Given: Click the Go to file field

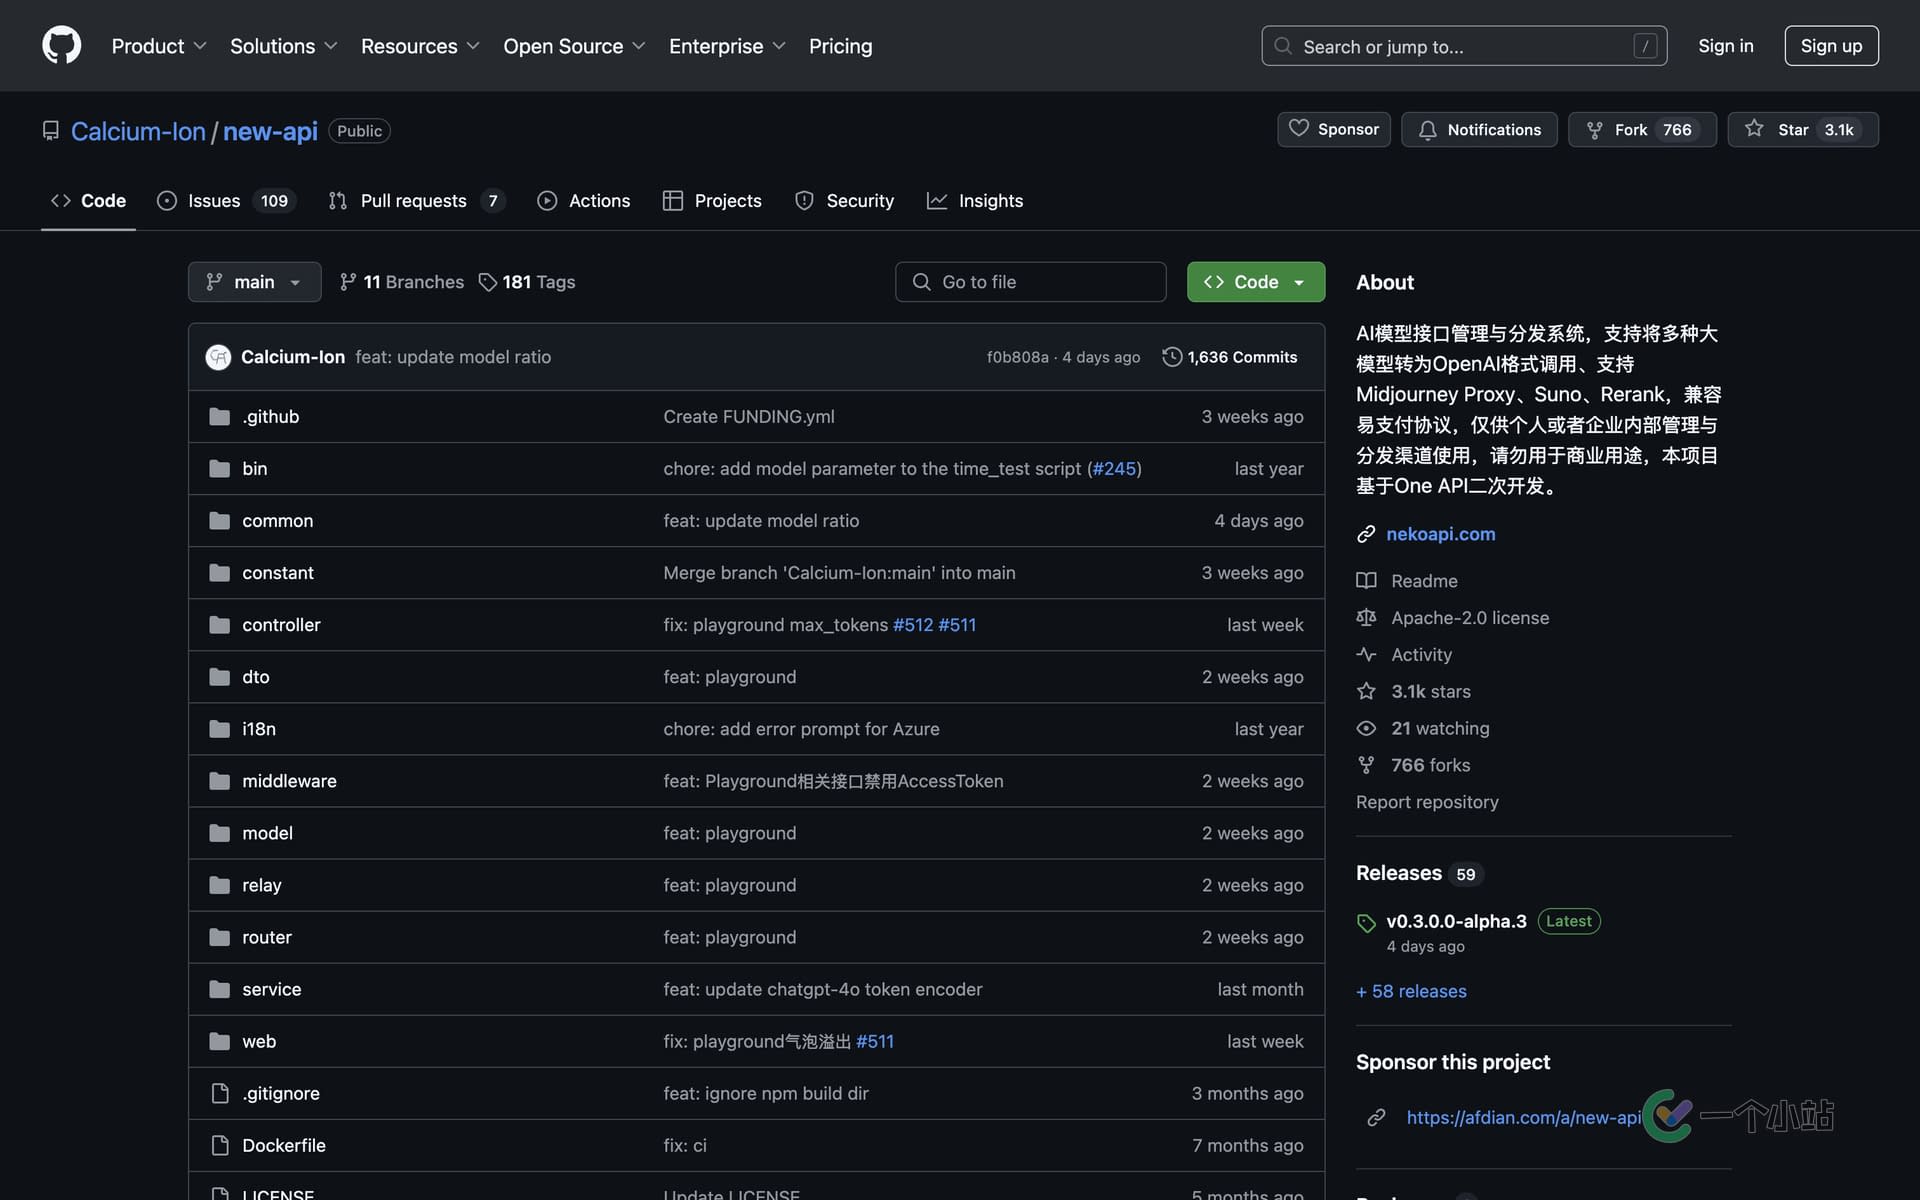Looking at the screenshot, I should coord(1030,282).
